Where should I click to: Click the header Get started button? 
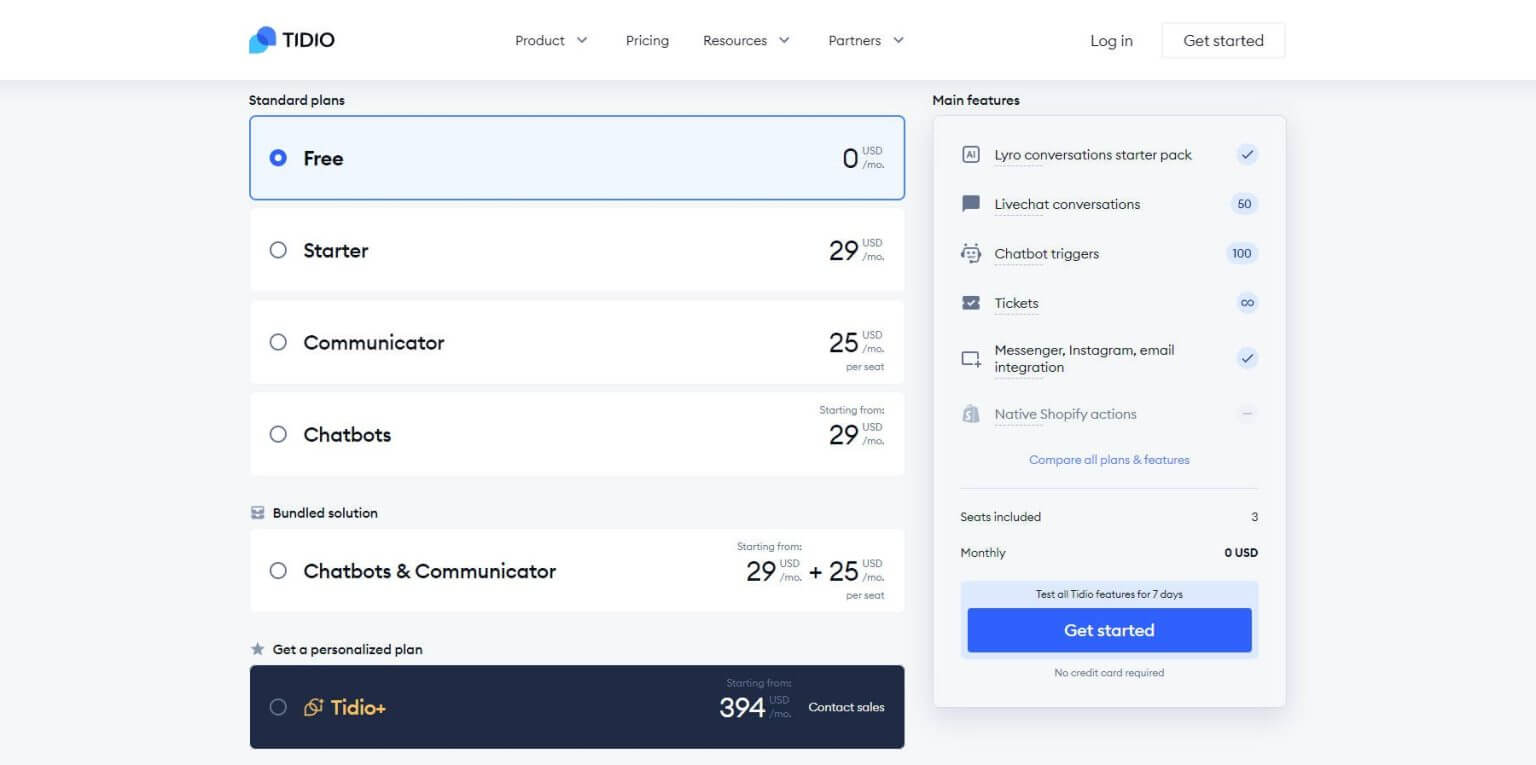[x=1223, y=41]
